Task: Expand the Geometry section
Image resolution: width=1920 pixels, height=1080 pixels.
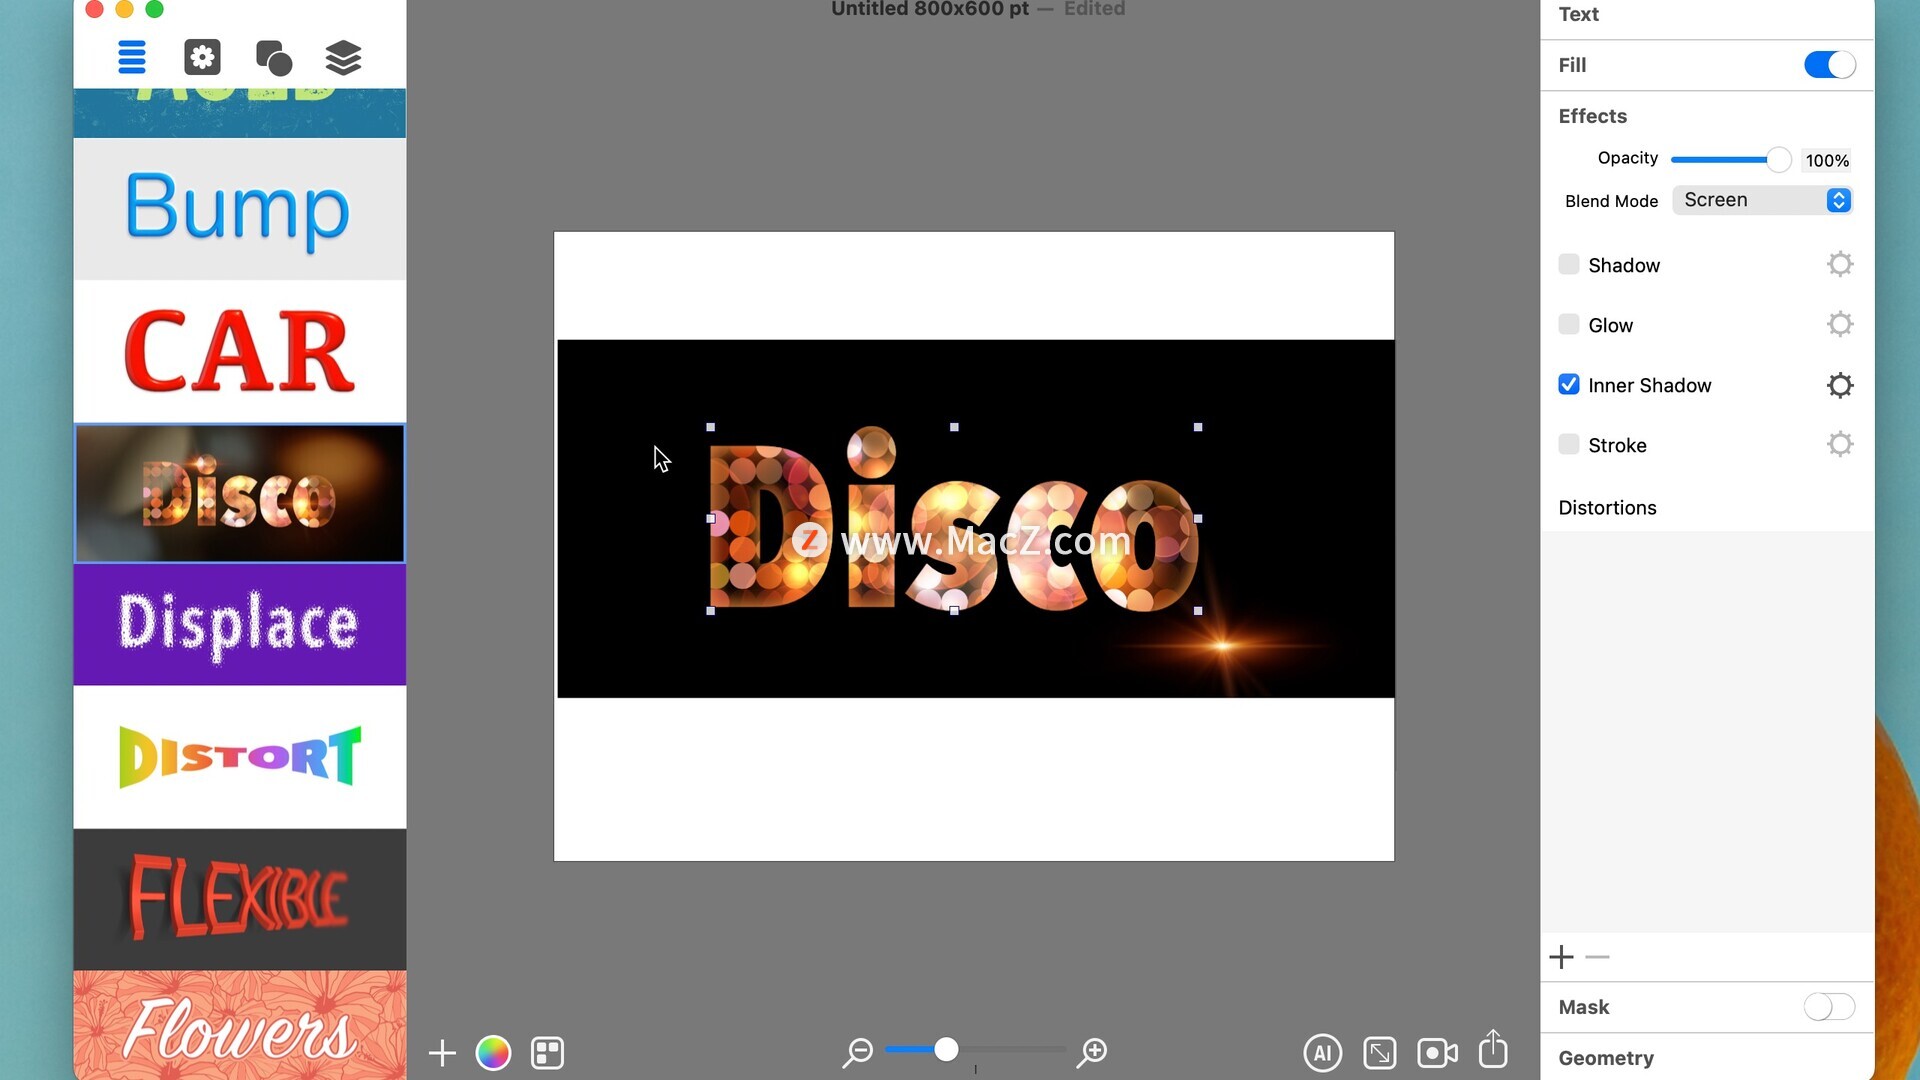Action: click(1606, 1058)
